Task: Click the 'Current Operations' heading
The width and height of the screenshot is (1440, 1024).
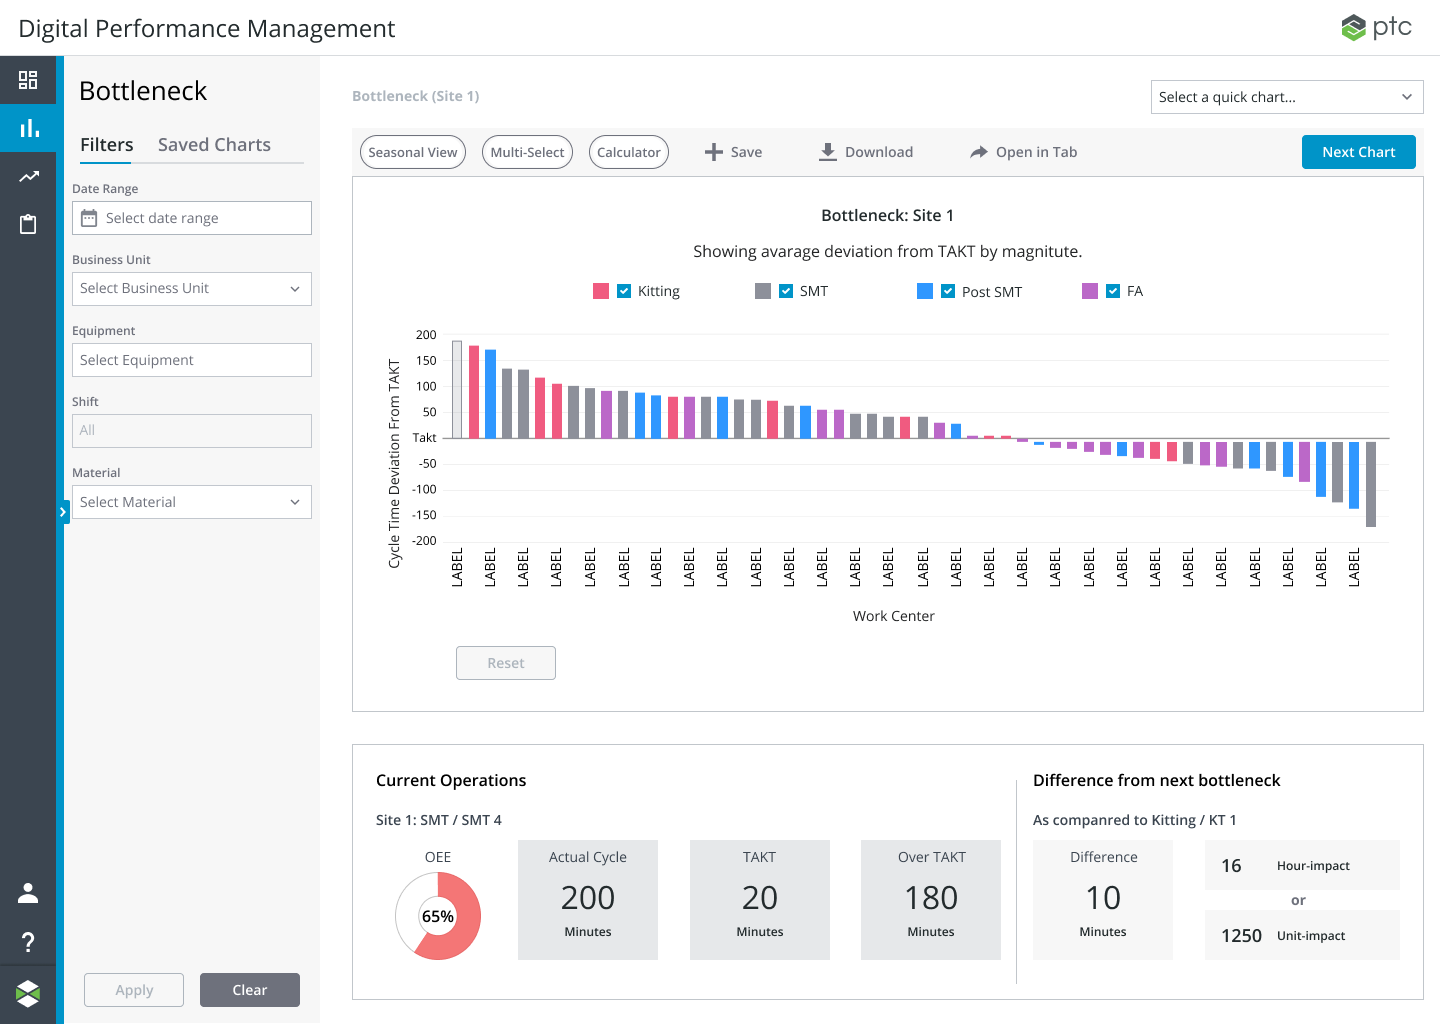Action: 451,780
